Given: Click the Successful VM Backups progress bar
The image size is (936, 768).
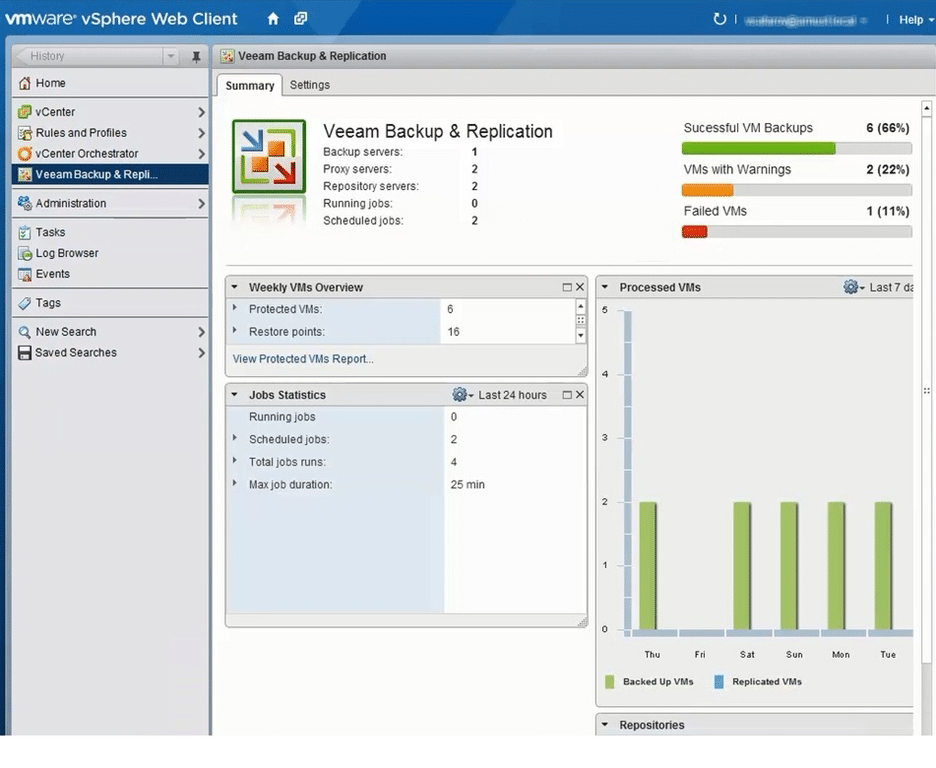Looking at the screenshot, I should 796,148.
